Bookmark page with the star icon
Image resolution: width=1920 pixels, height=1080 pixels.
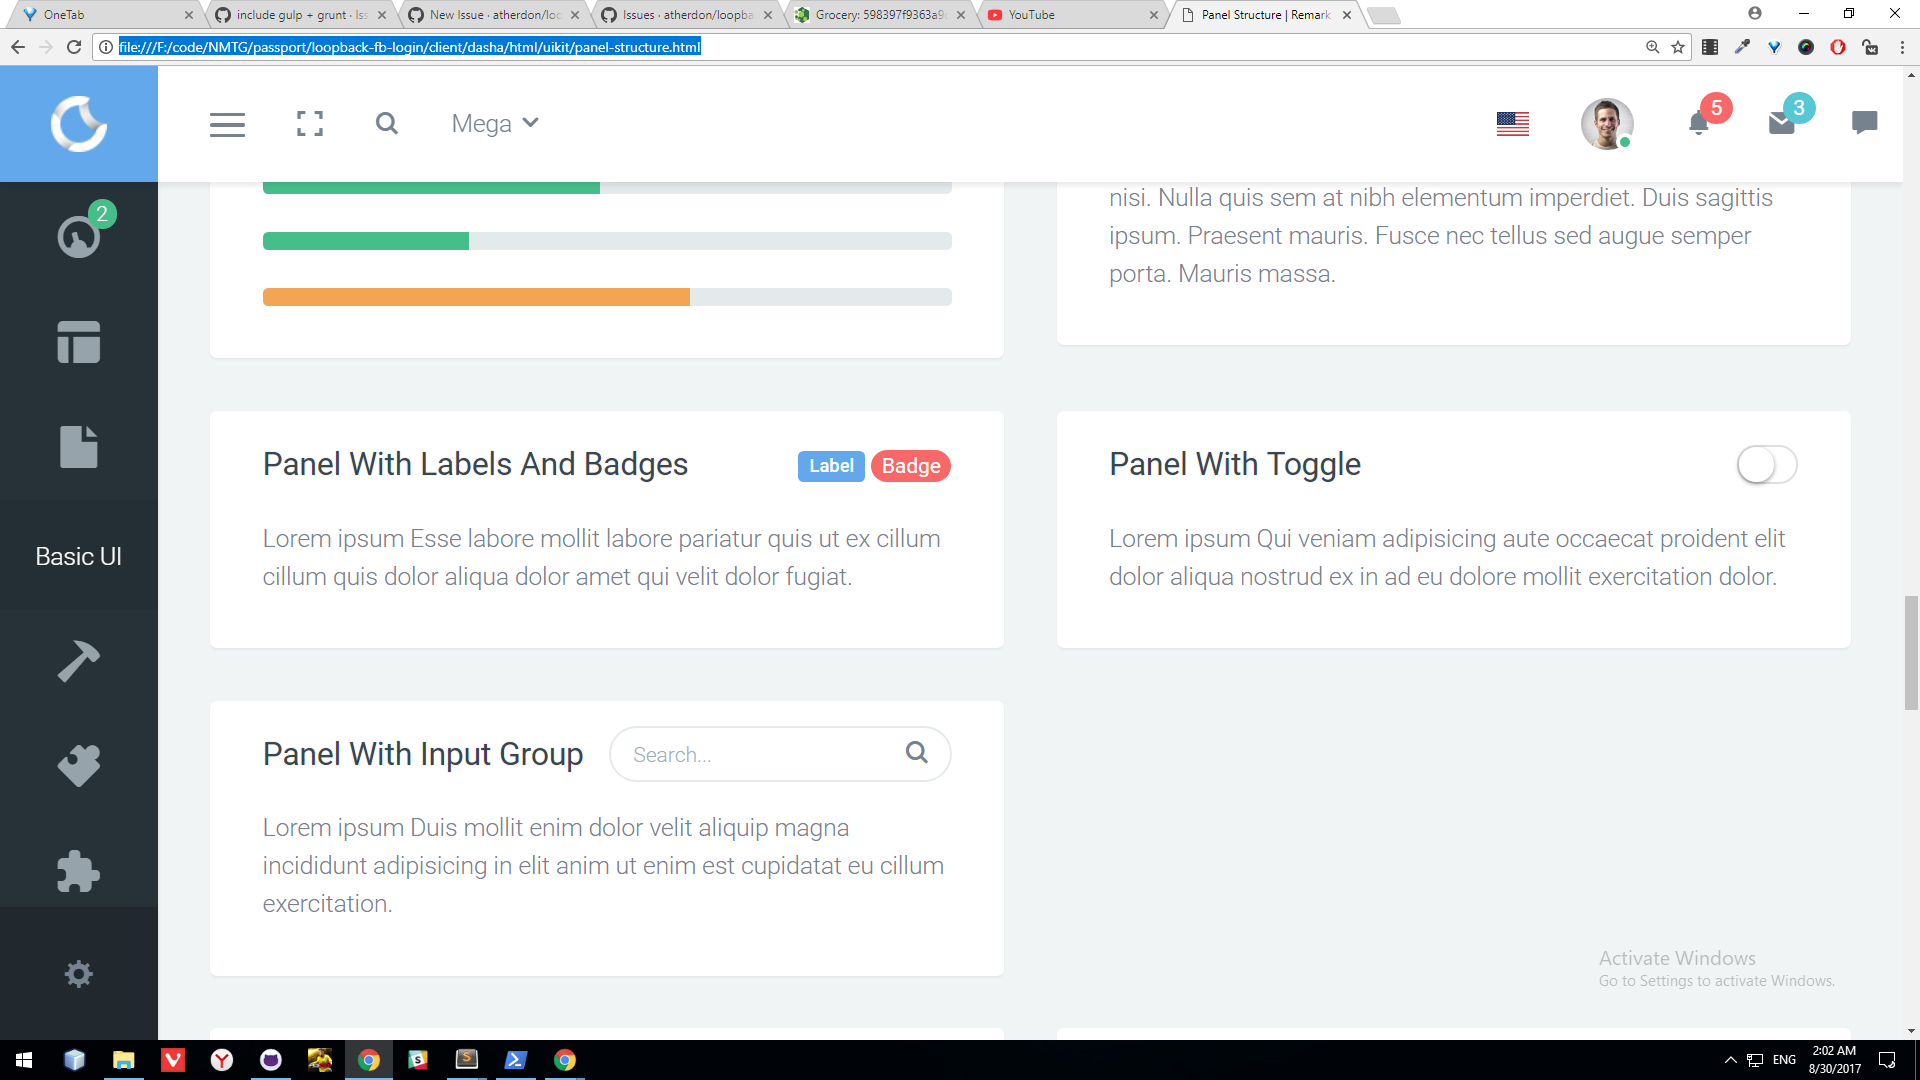(1678, 47)
